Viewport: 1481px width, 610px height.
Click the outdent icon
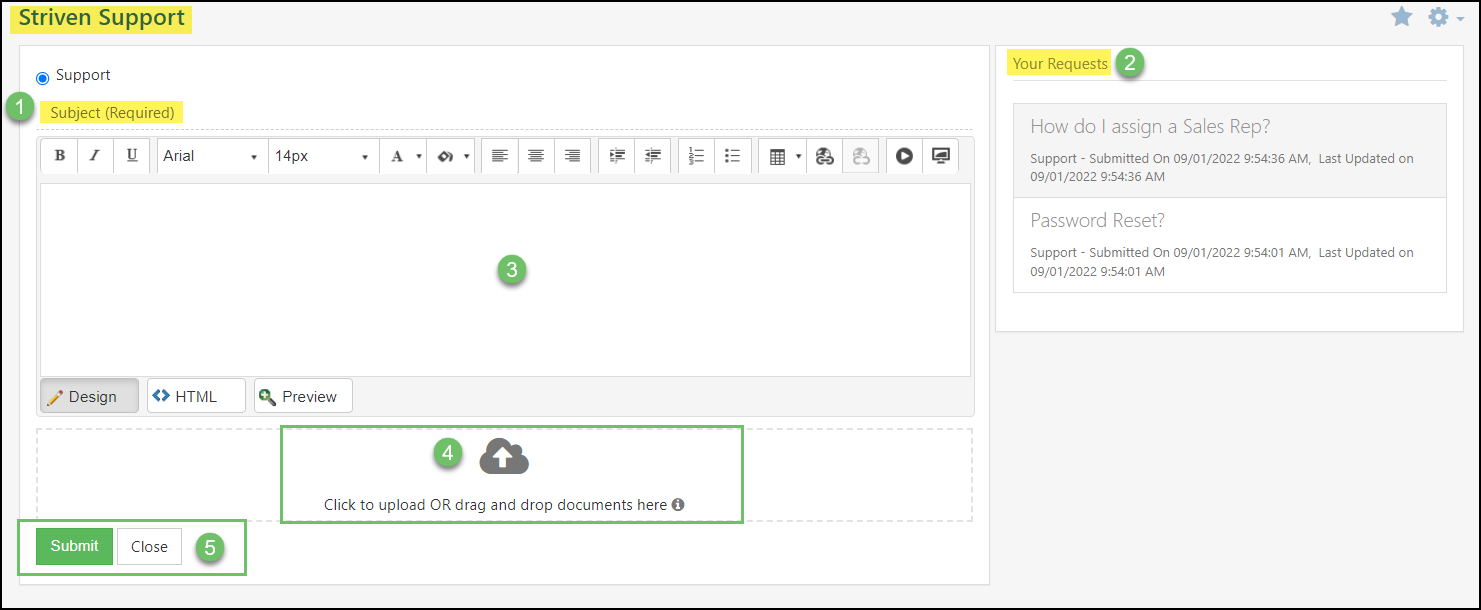click(653, 156)
